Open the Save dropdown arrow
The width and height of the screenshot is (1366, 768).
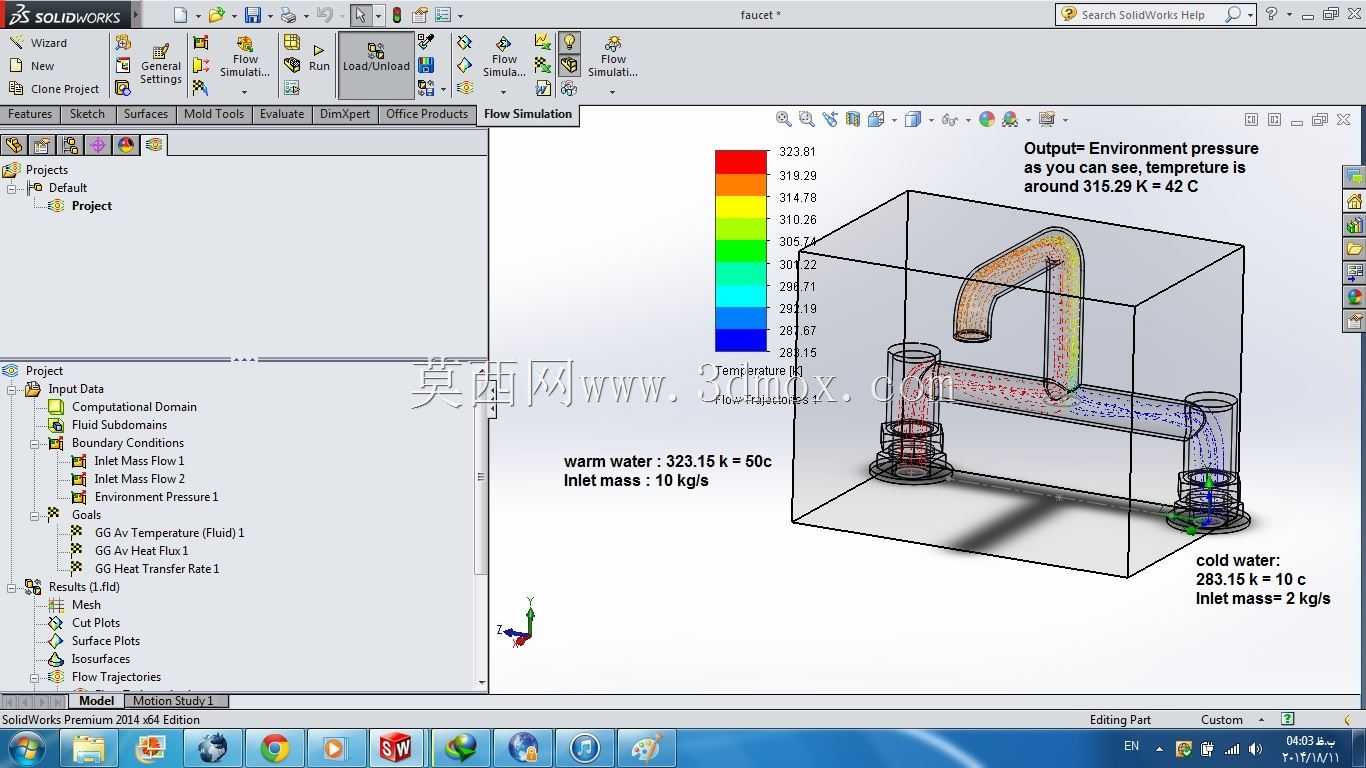[x=270, y=16]
